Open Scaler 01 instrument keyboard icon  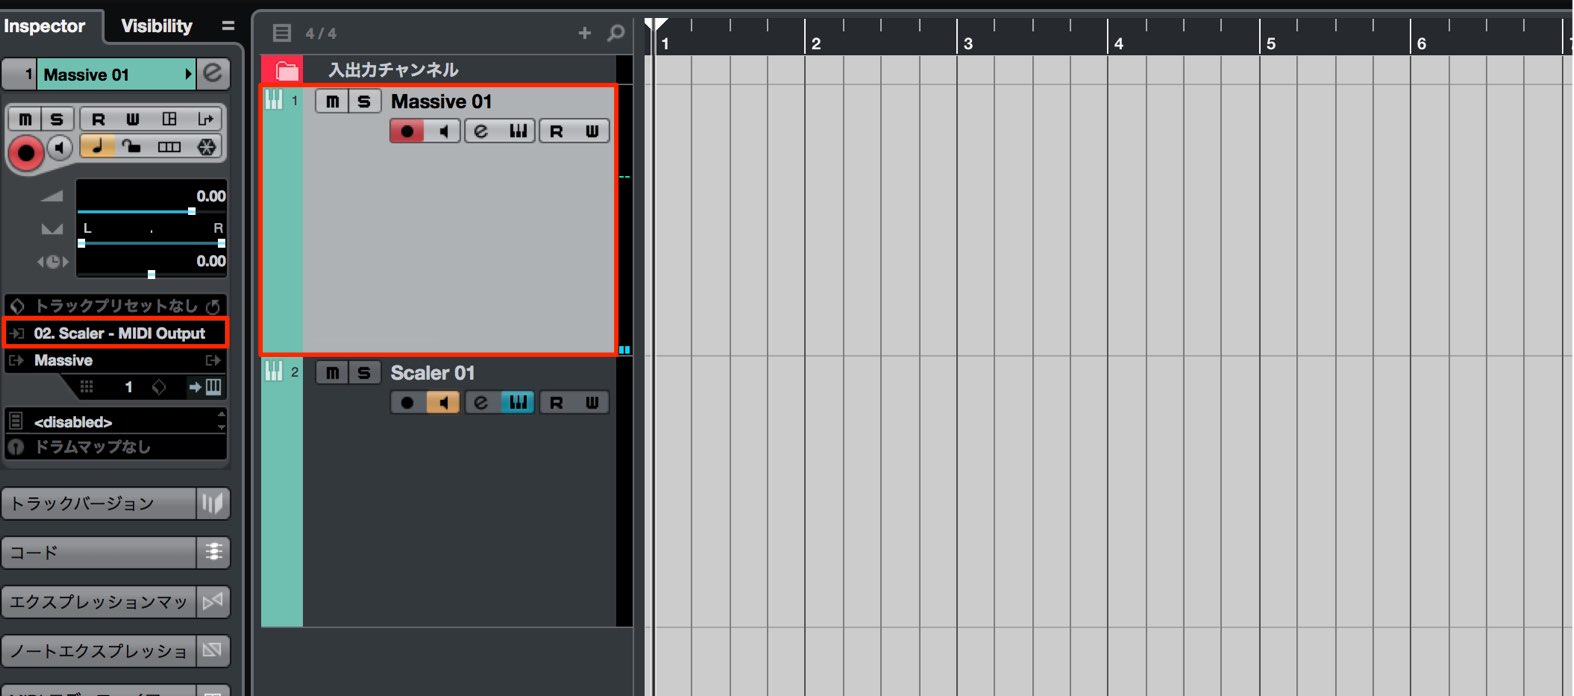point(518,403)
